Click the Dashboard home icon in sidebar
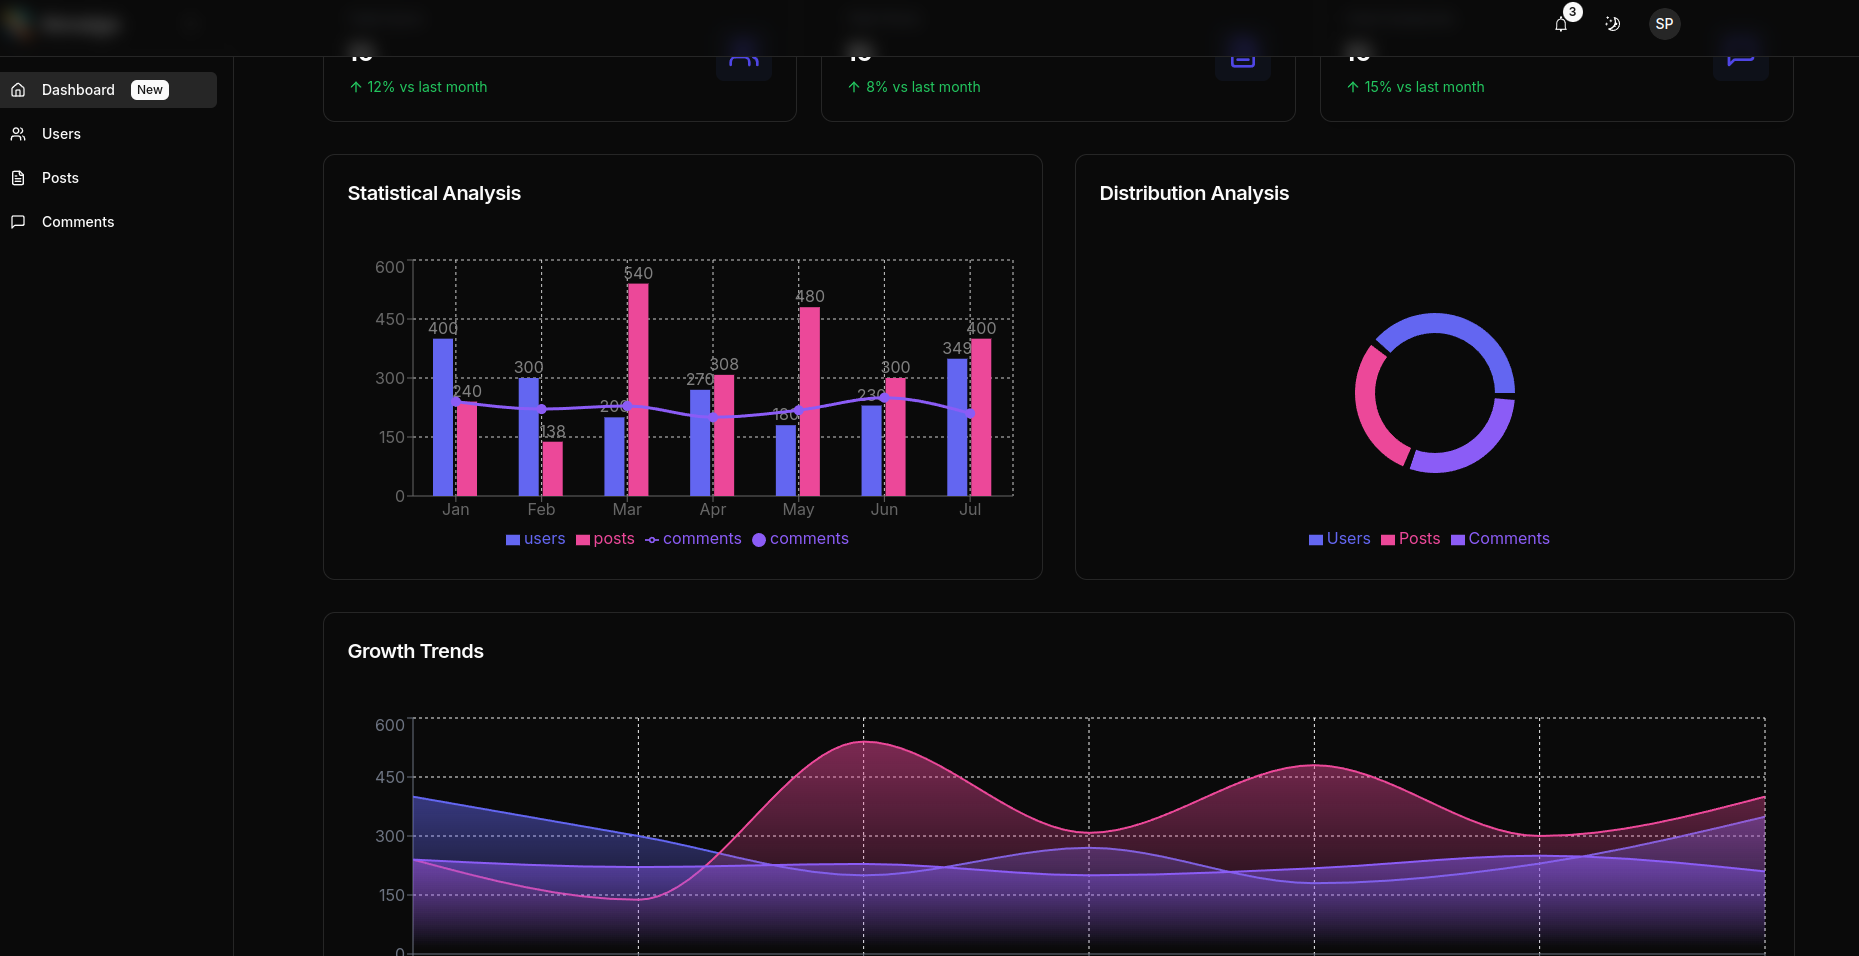Viewport: 1859px width, 956px height. point(18,90)
